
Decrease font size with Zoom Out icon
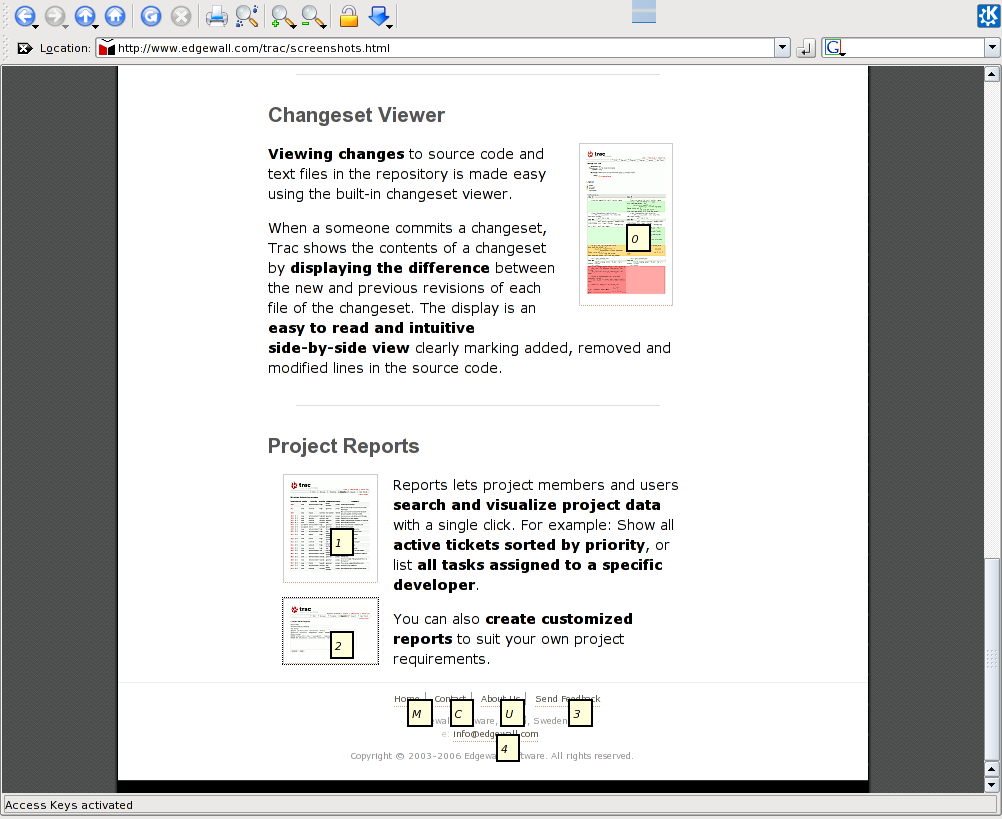coord(312,16)
